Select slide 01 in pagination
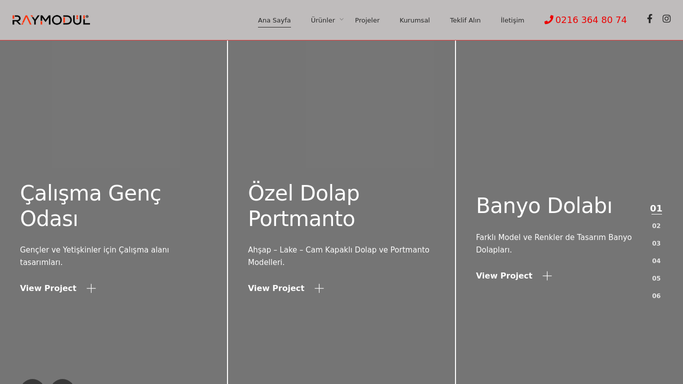This screenshot has width=683, height=384. click(656, 208)
